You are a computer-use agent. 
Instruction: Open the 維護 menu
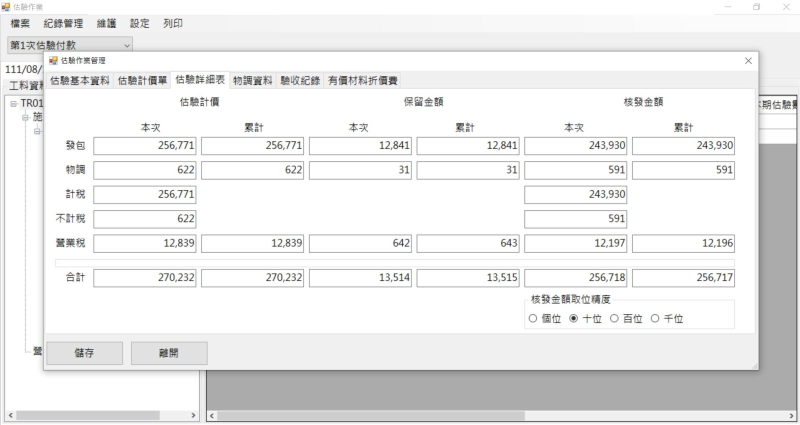[x=107, y=23]
